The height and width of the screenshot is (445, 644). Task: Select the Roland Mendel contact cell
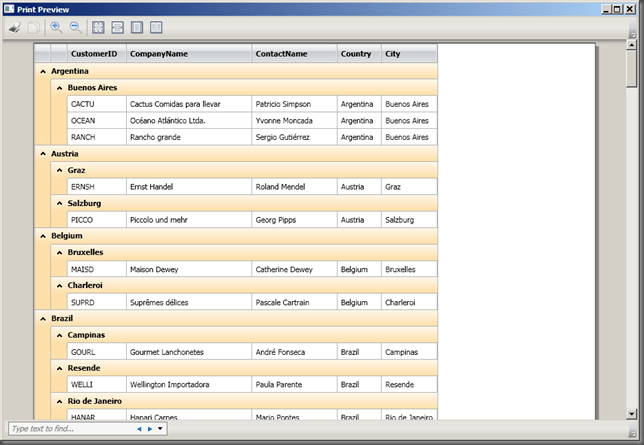[294, 187]
